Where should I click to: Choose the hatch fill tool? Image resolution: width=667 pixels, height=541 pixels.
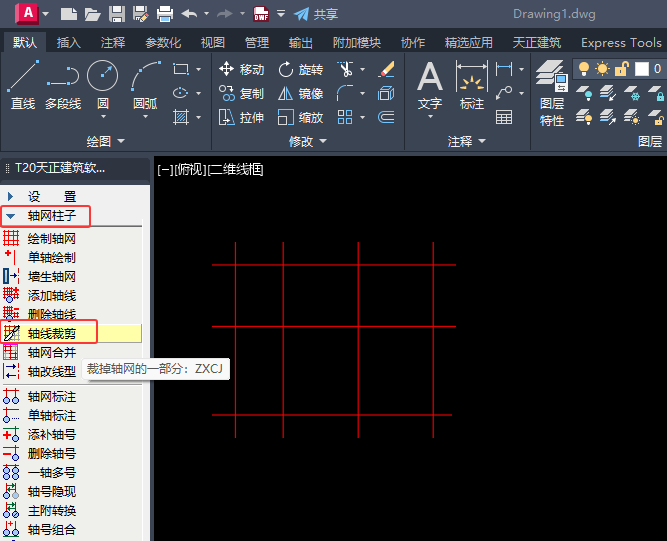(181, 117)
